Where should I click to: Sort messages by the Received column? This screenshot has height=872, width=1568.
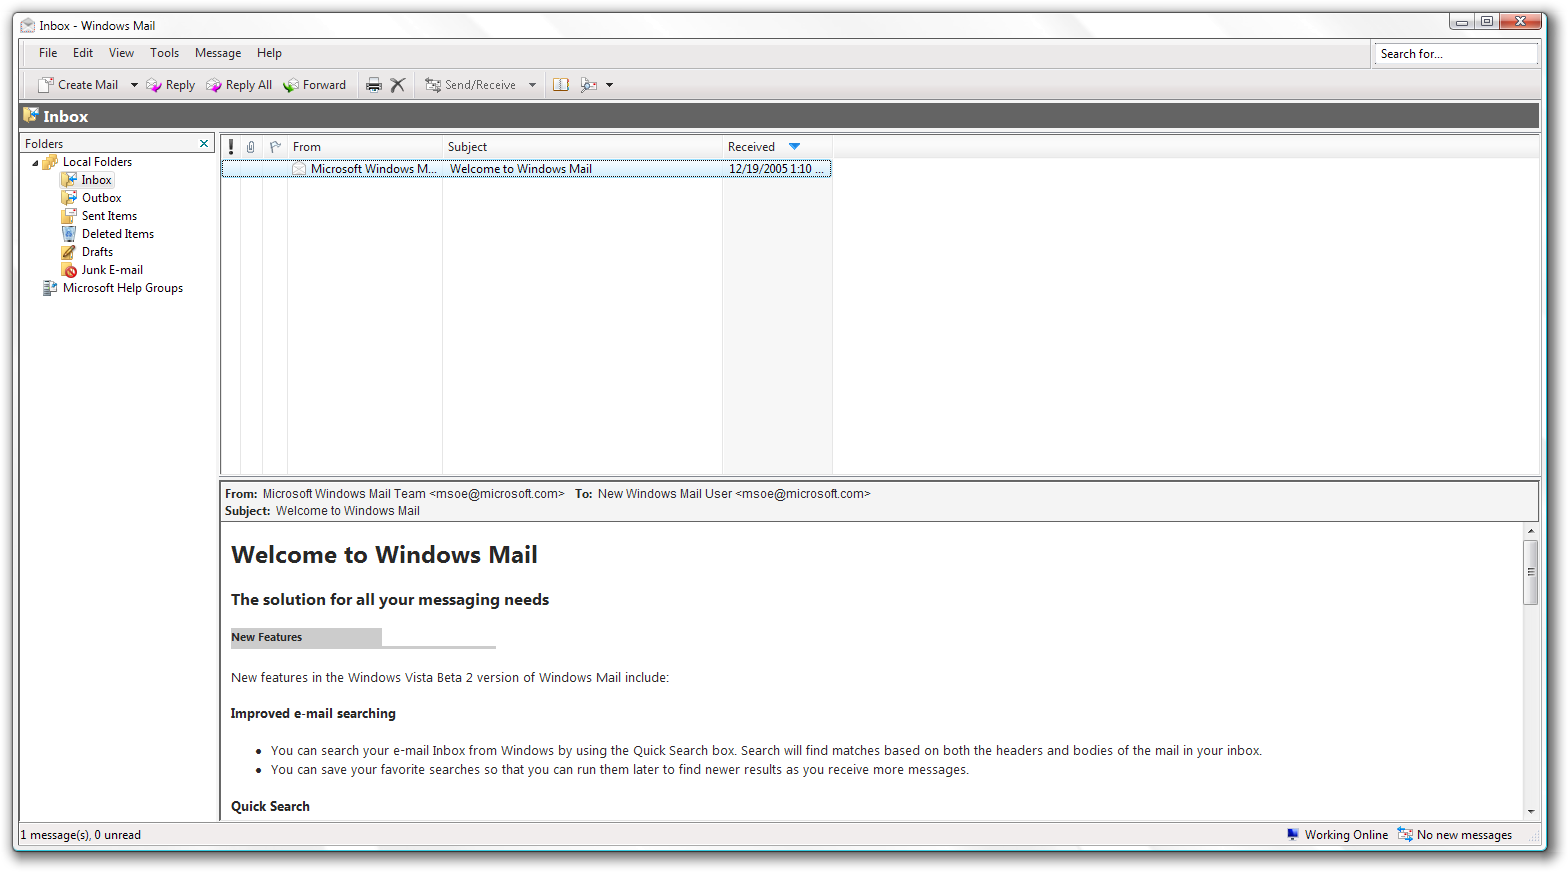[x=777, y=147]
